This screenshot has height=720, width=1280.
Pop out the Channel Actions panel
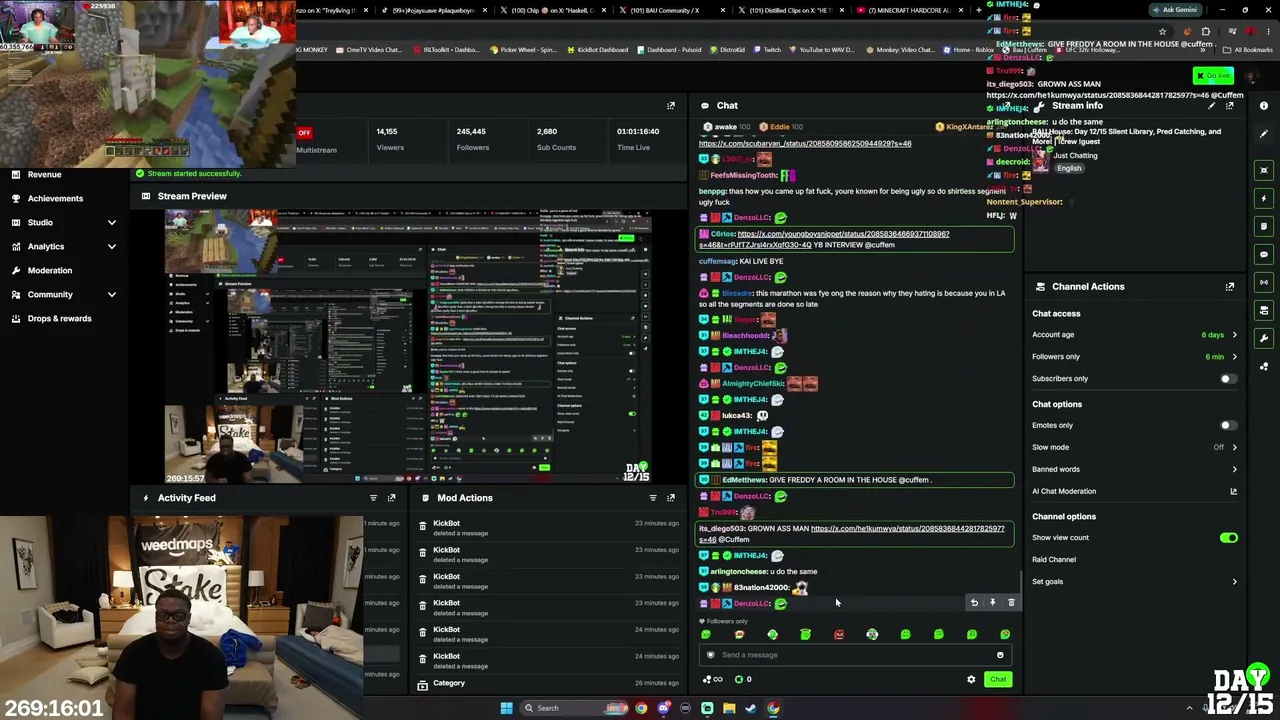pyautogui.click(x=1230, y=287)
